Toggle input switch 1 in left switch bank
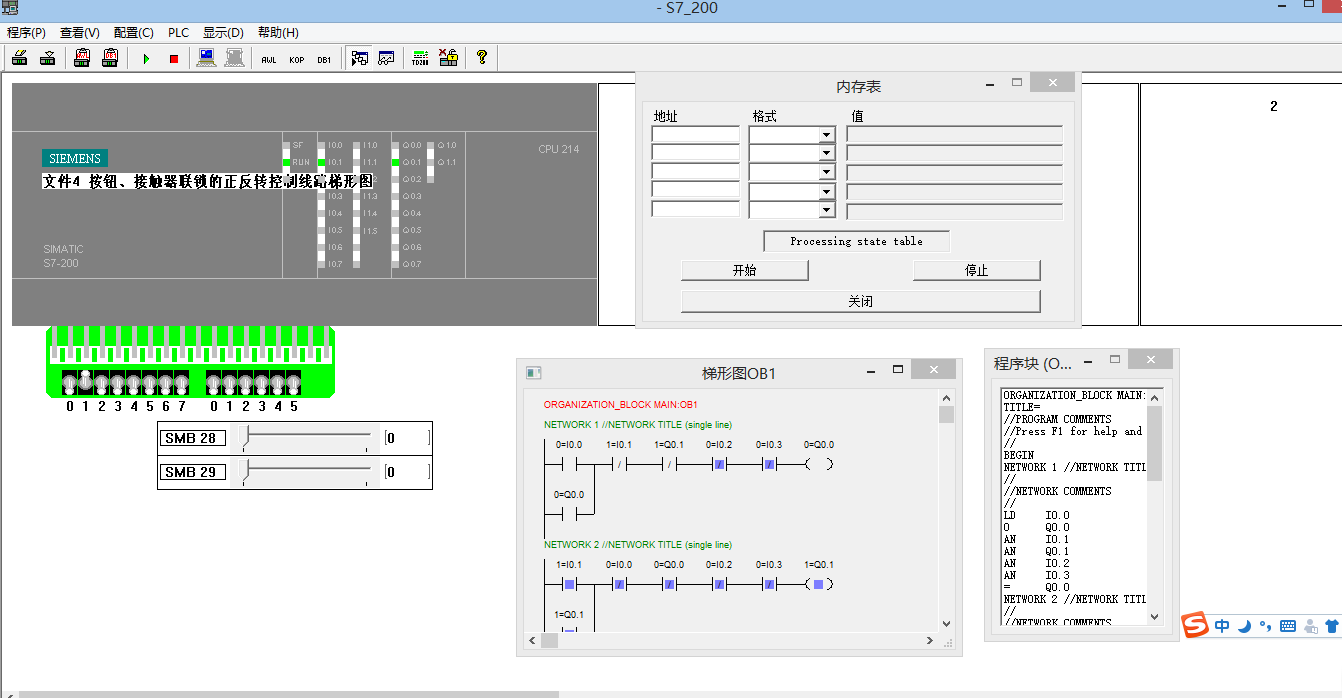This screenshot has height=698, width=1342. pos(86,382)
